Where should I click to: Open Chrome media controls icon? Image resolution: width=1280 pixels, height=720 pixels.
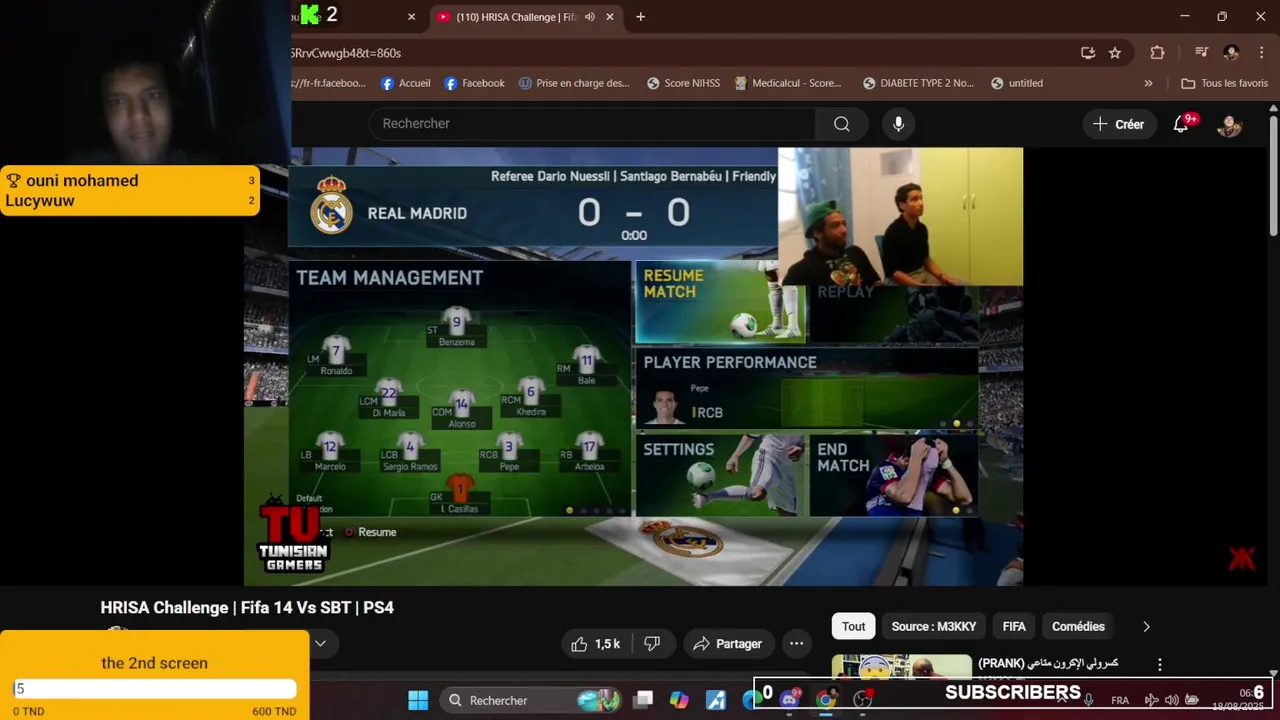1202,53
